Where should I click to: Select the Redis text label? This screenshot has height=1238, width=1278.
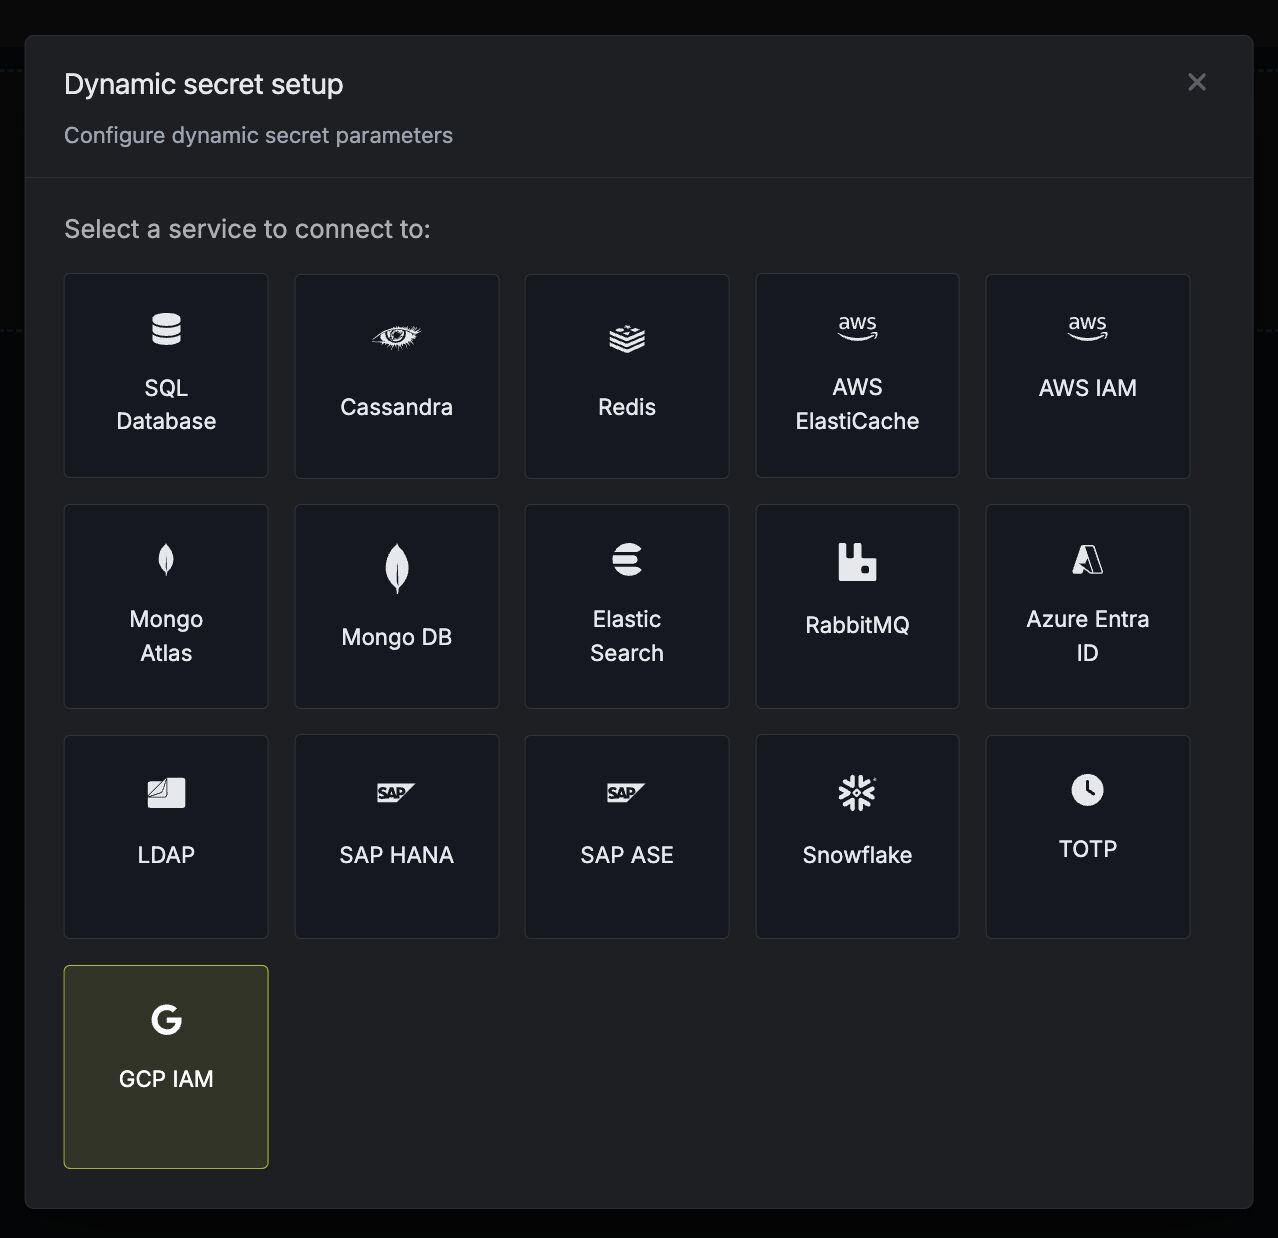627,407
